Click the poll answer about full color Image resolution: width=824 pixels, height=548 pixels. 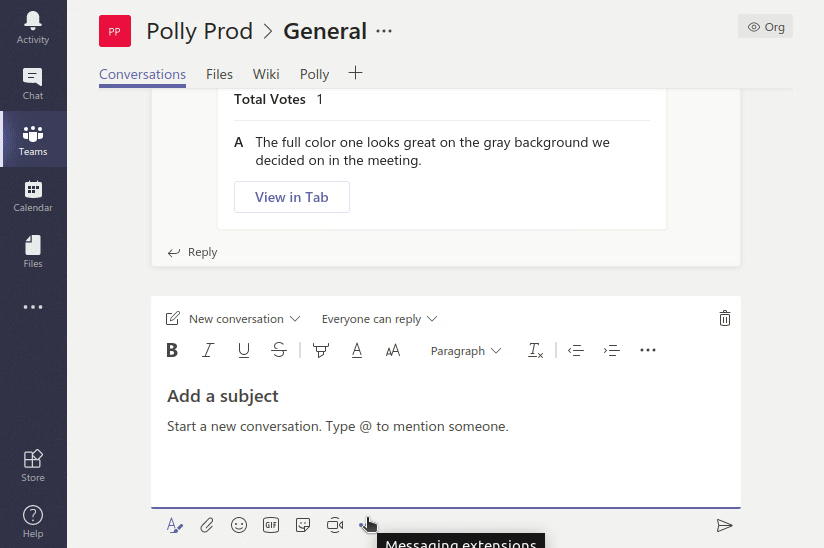[x=432, y=151]
